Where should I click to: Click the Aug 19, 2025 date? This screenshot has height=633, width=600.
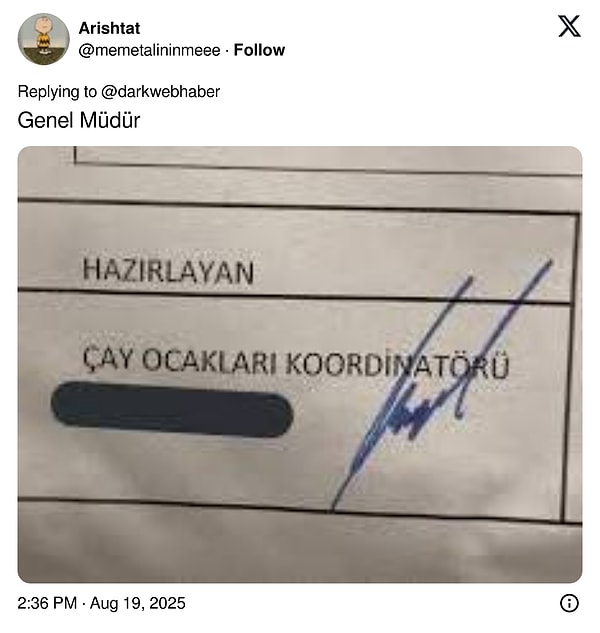(138, 603)
